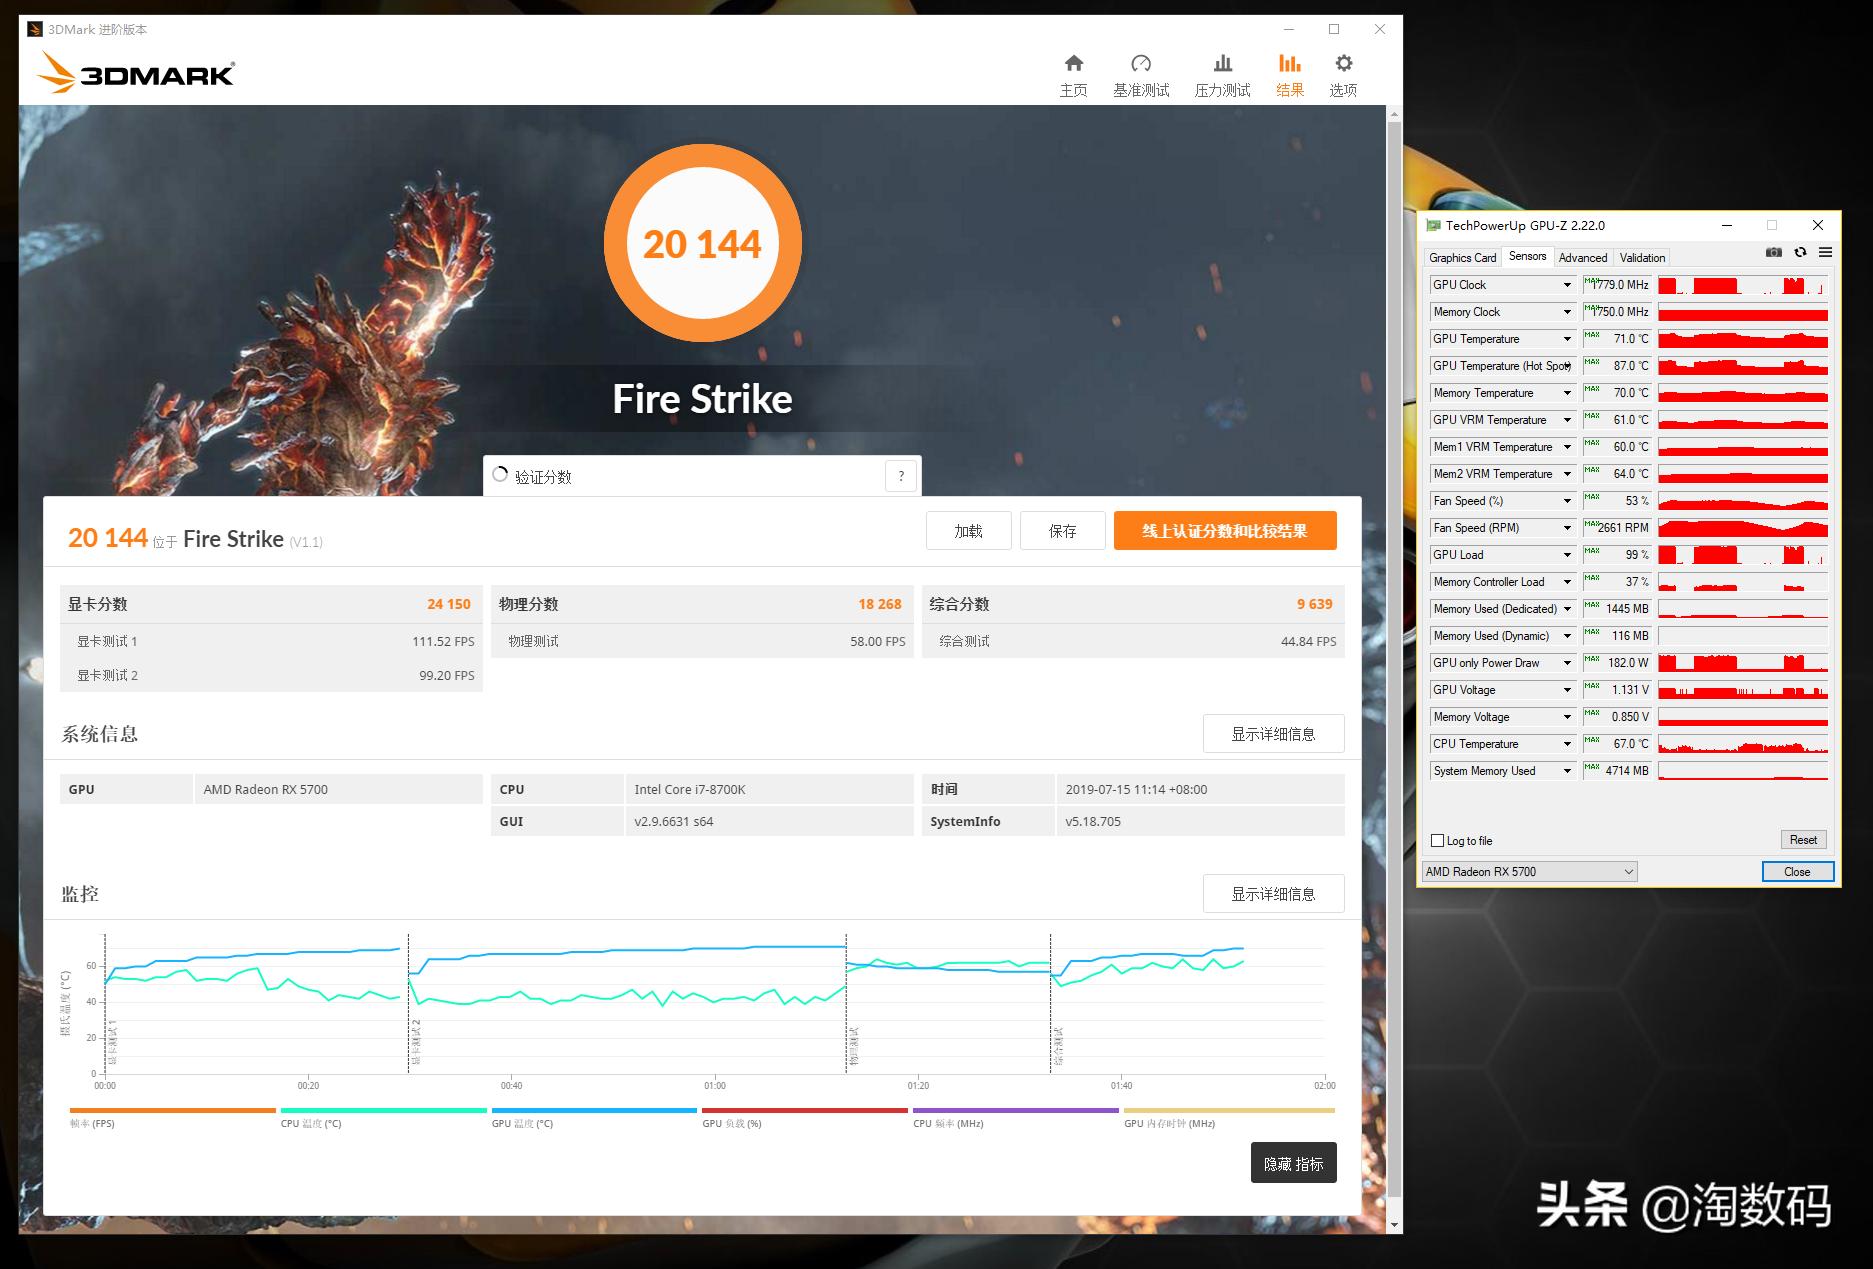The height and width of the screenshot is (1269, 1873).
Task: Toggle the Log to file checkbox
Action: click(x=1438, y=841)
